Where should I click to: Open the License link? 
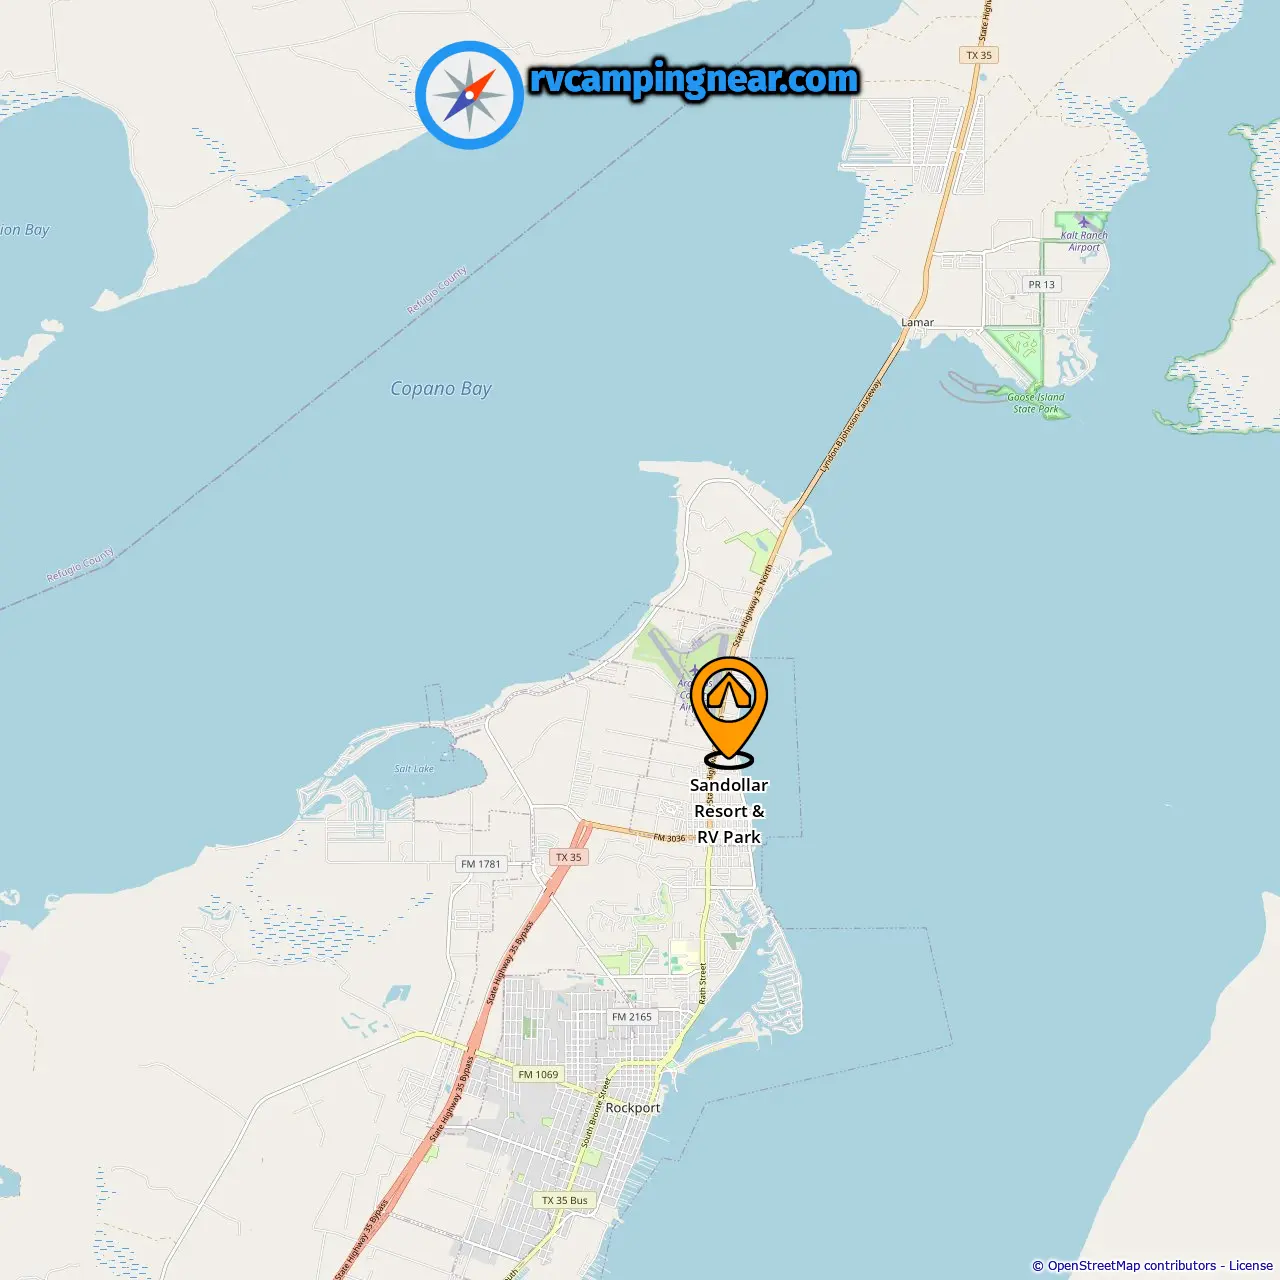[x=1250, y=1265]
